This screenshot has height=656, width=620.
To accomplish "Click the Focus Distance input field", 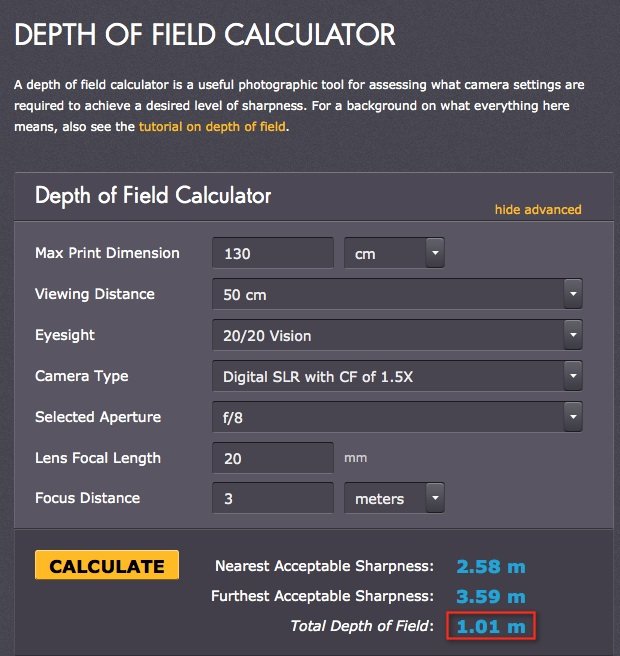I will (x=272, y=498).
